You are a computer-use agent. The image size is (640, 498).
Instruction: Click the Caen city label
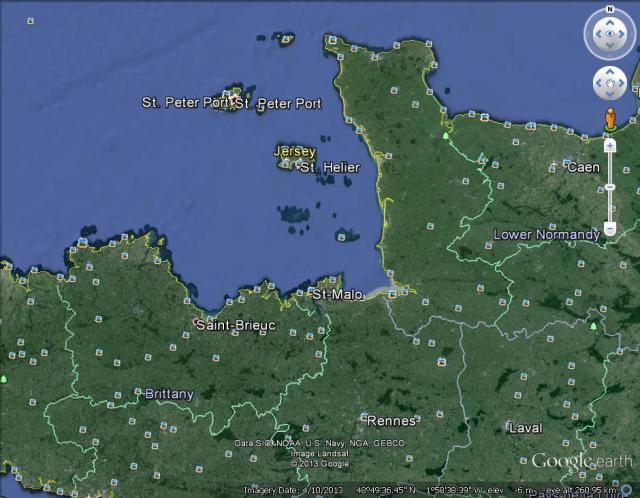point(584,167)
